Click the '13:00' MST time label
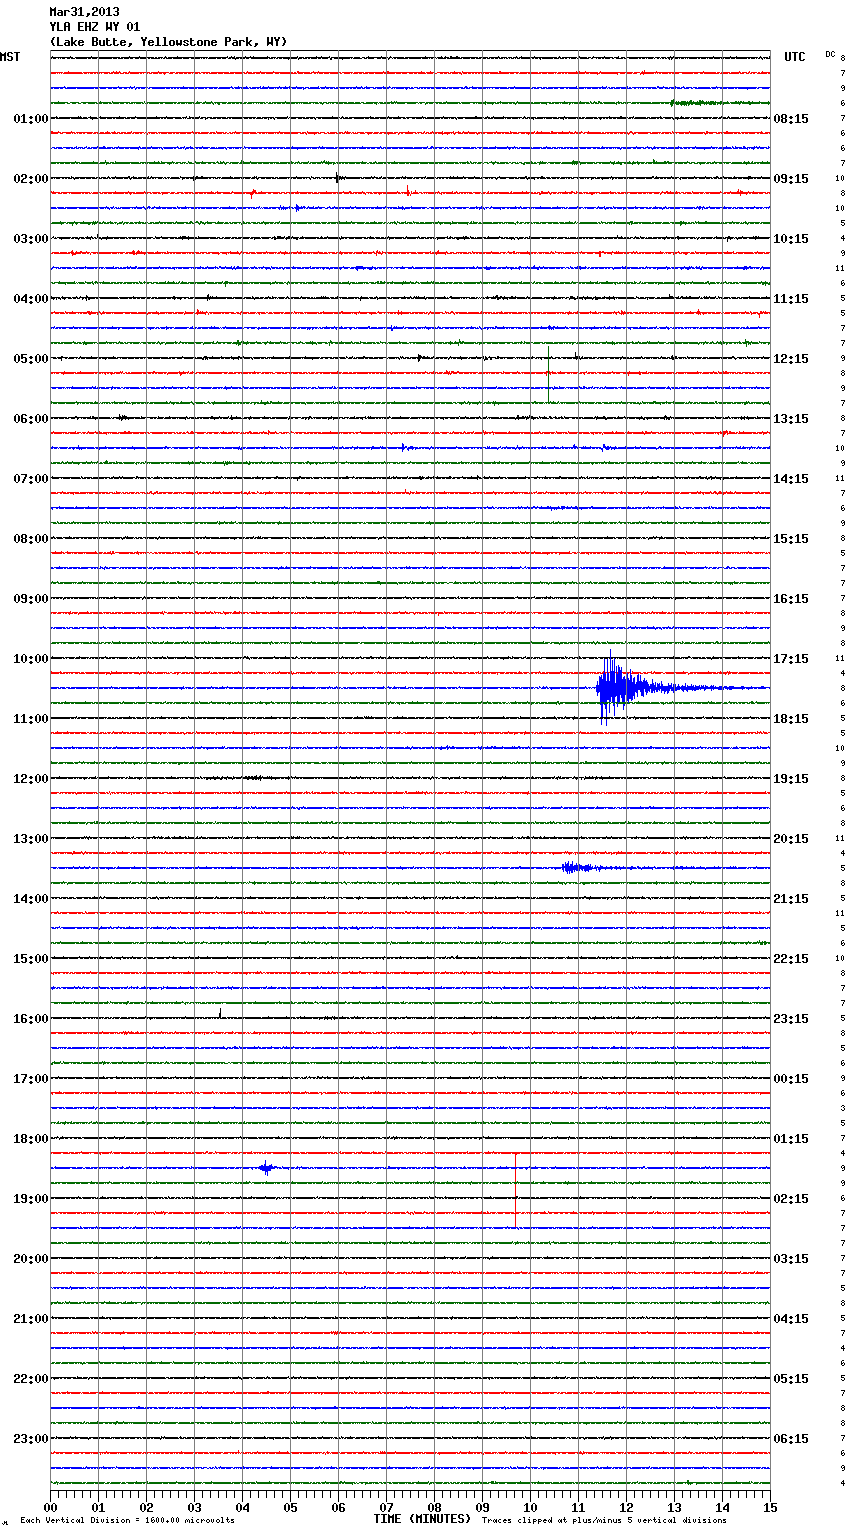The width and height of the screenshot is (850, 1534). coord(30,839)
